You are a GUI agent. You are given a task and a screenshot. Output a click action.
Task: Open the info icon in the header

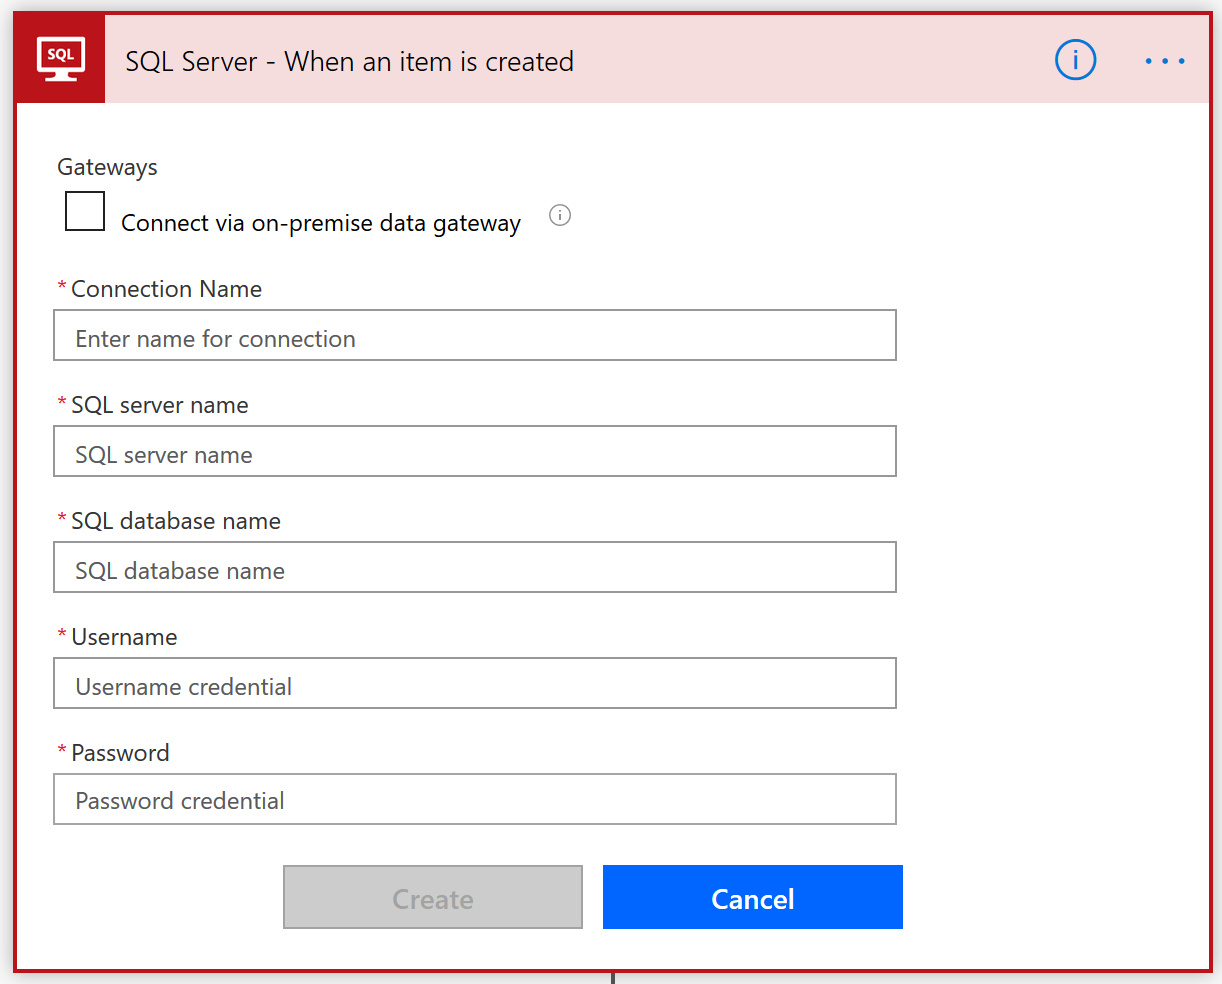coord(1076,61)
